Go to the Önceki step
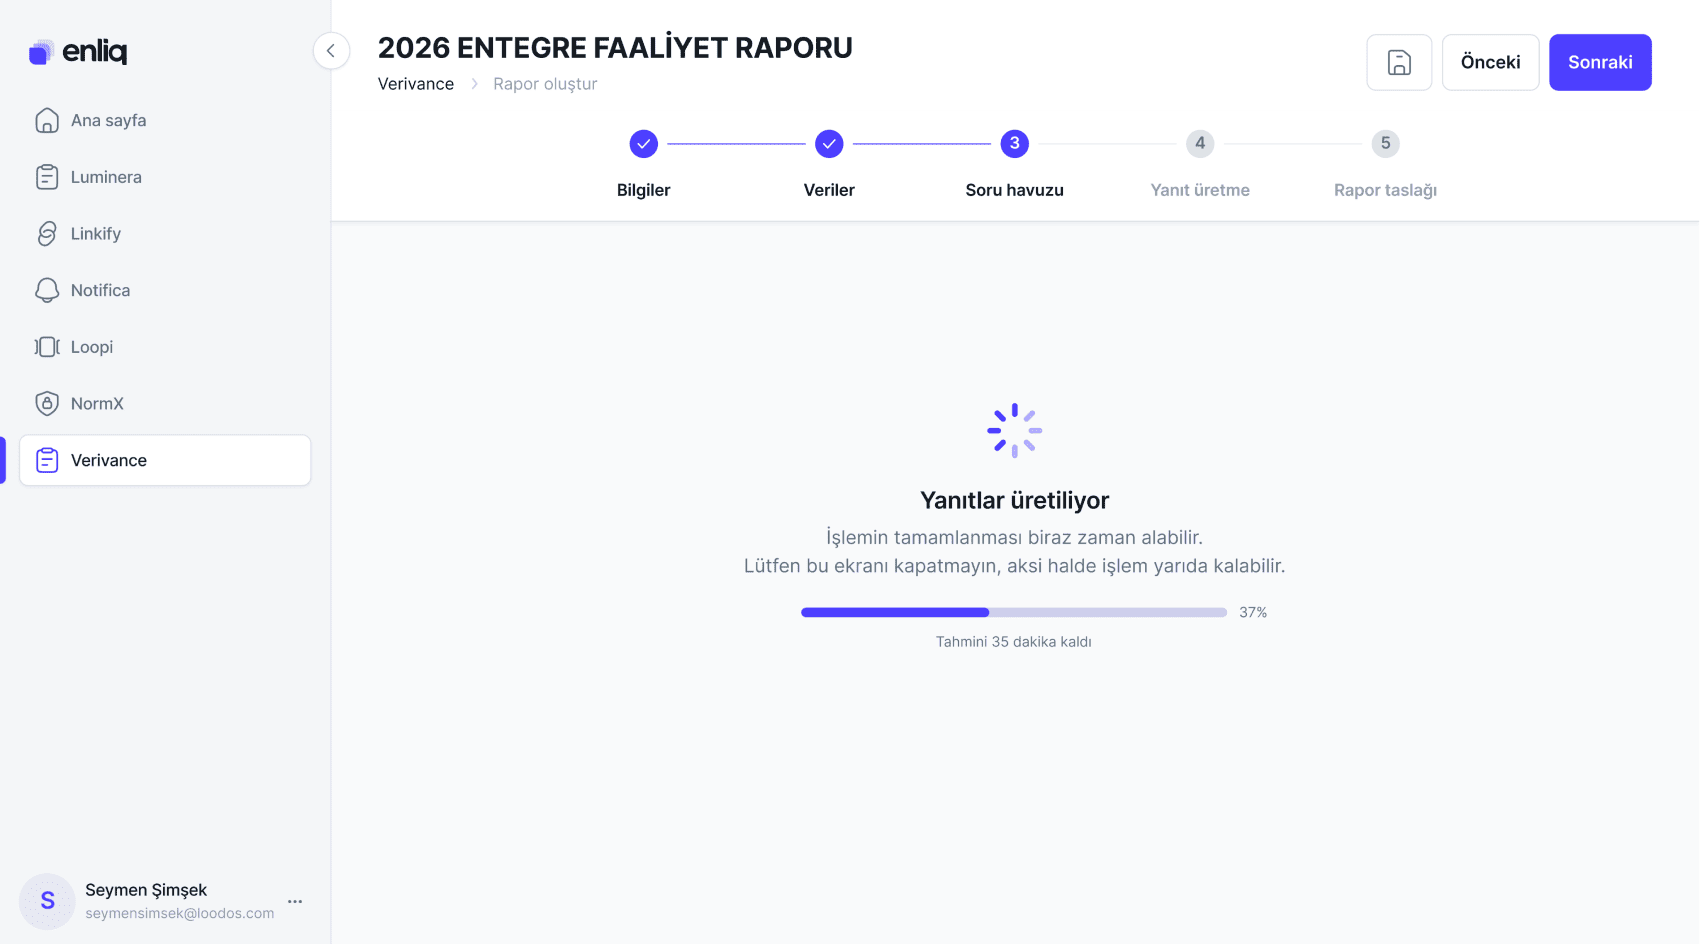1700x944 pixels. (1490, 62)
